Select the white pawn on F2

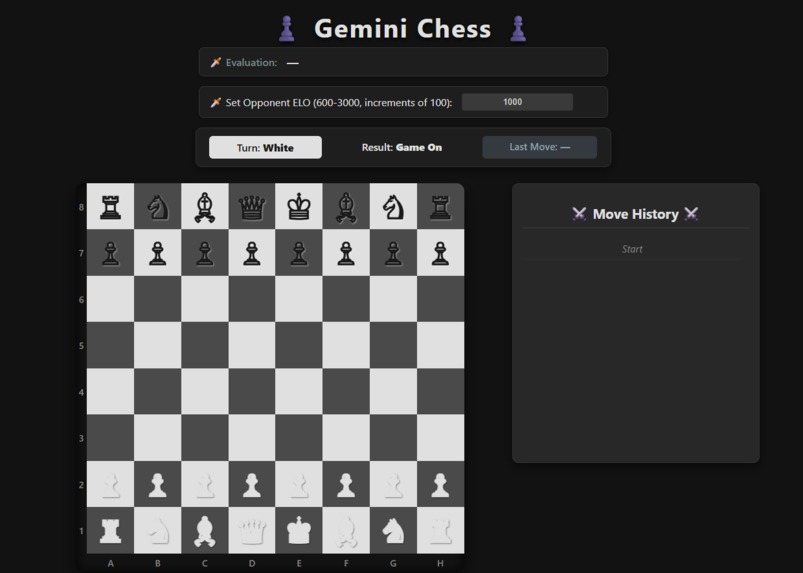(346, 485)
